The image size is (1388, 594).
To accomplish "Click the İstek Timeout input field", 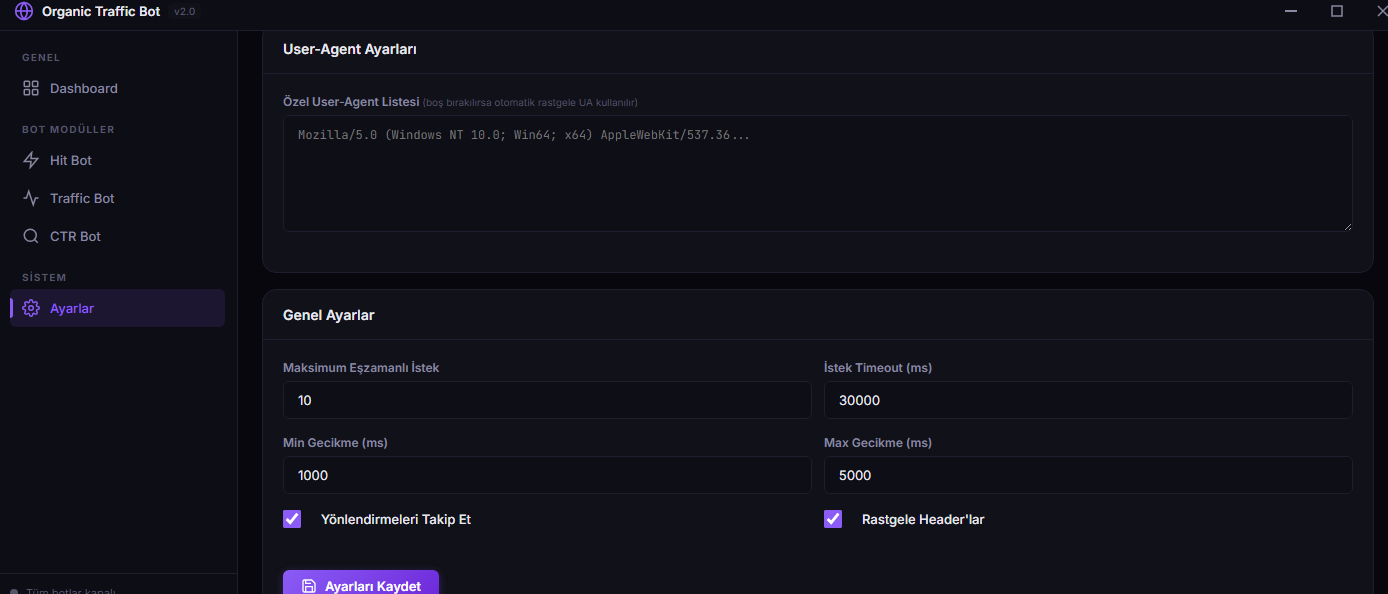I will (1088, 400).
